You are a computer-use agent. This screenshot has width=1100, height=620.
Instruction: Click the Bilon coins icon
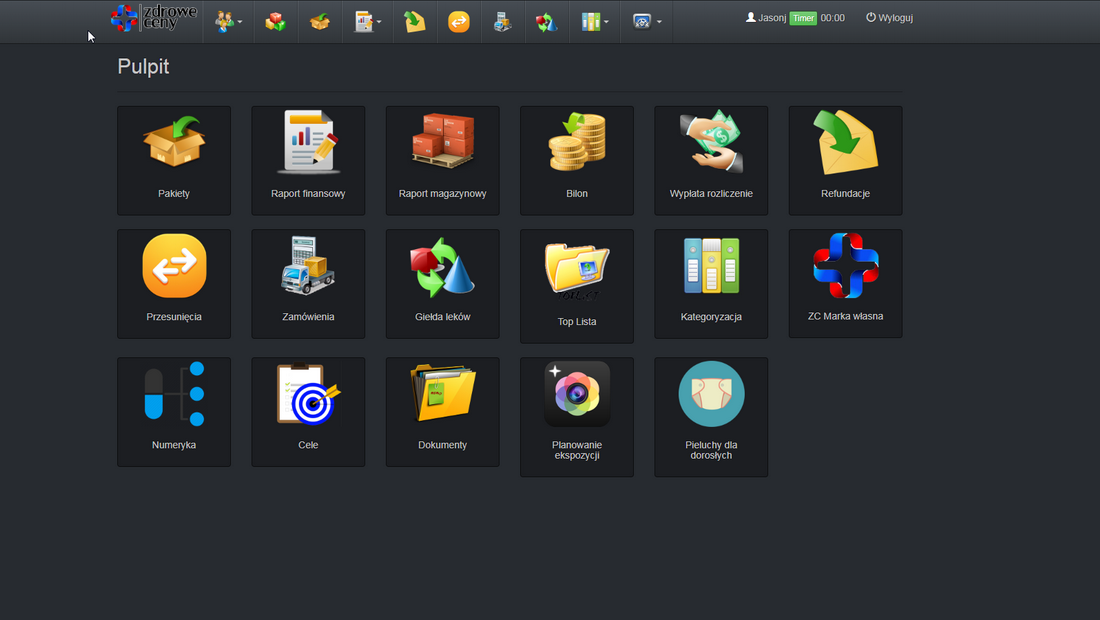pos(577,142)
